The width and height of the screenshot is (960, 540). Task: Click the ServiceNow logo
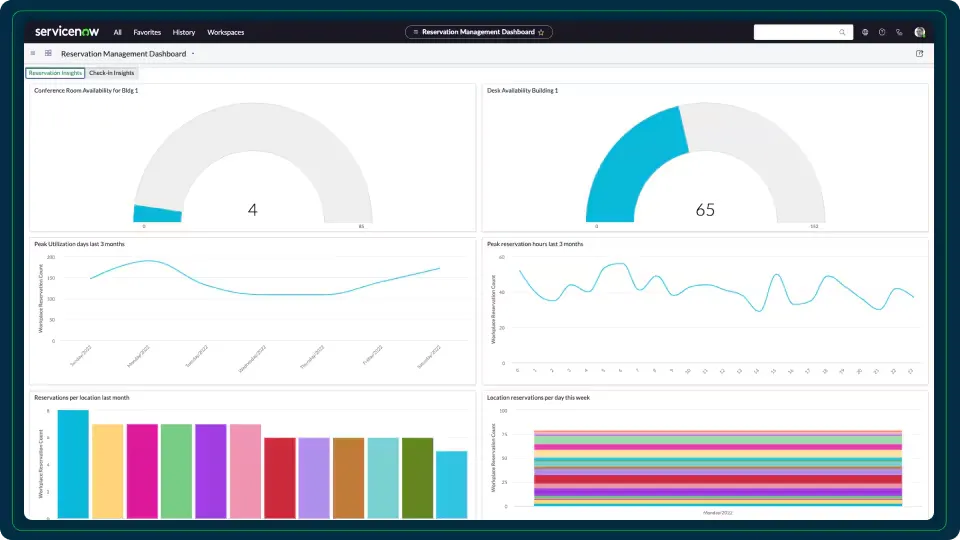(67, 32)
